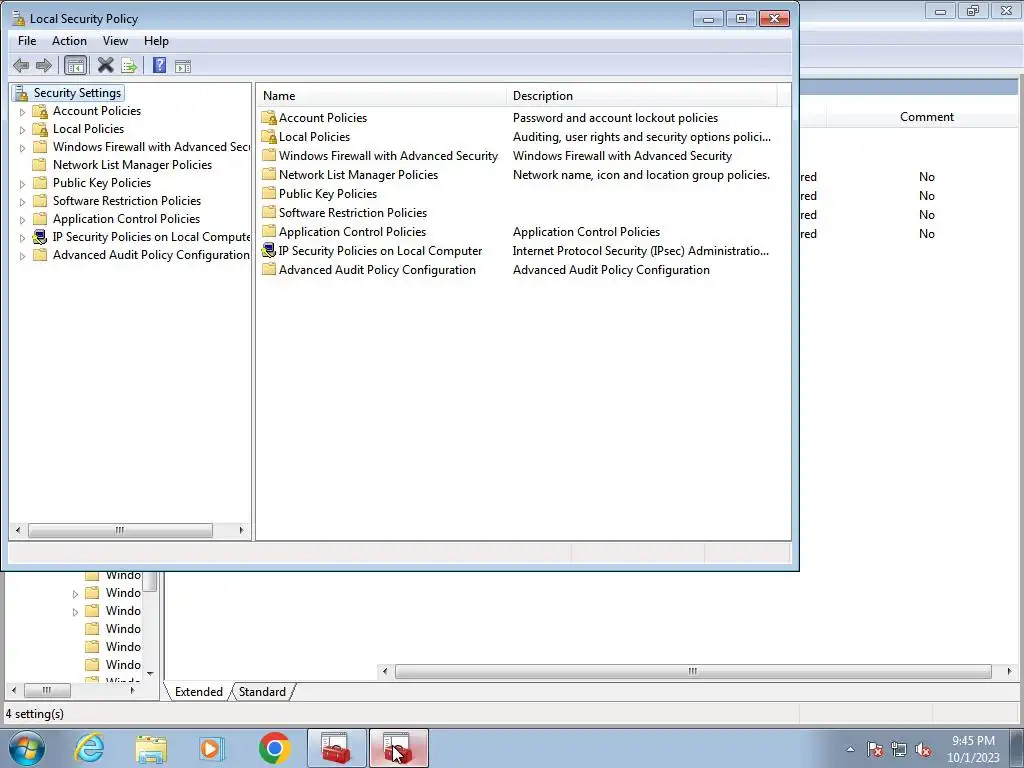
Task: Click Account Policies folder icon in tree
Action: click(40, 111)
